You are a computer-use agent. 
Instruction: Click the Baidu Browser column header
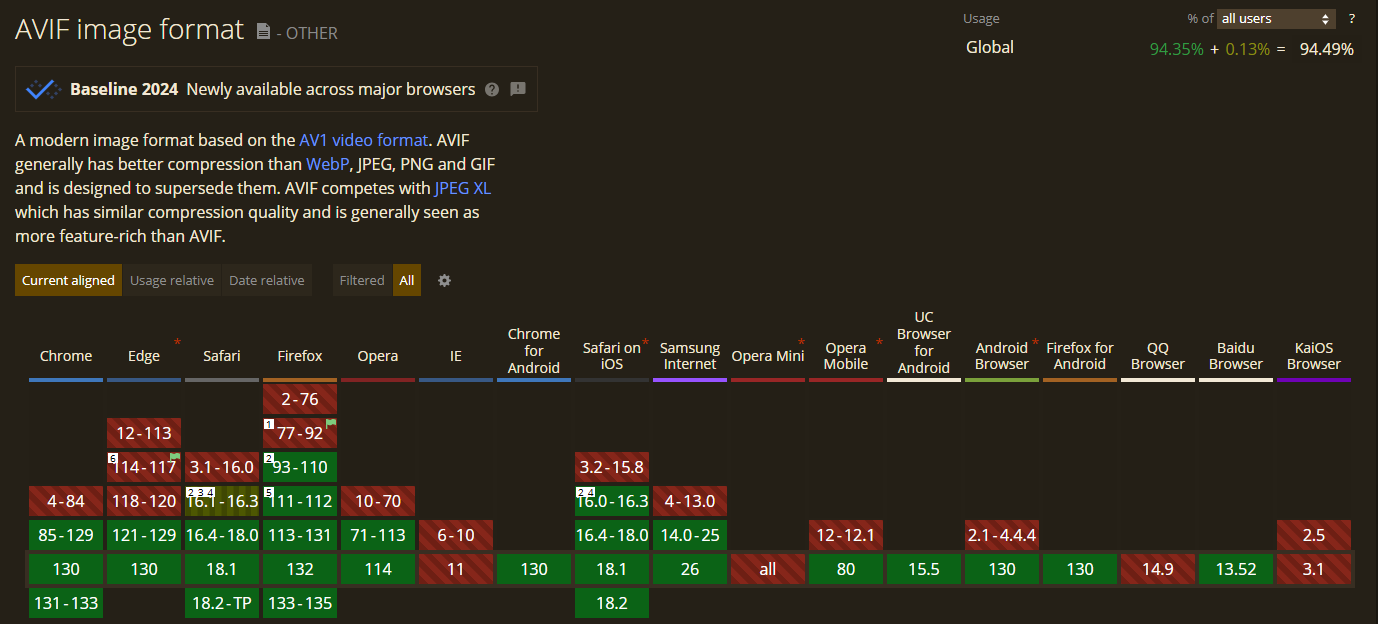coord(1236,356)
